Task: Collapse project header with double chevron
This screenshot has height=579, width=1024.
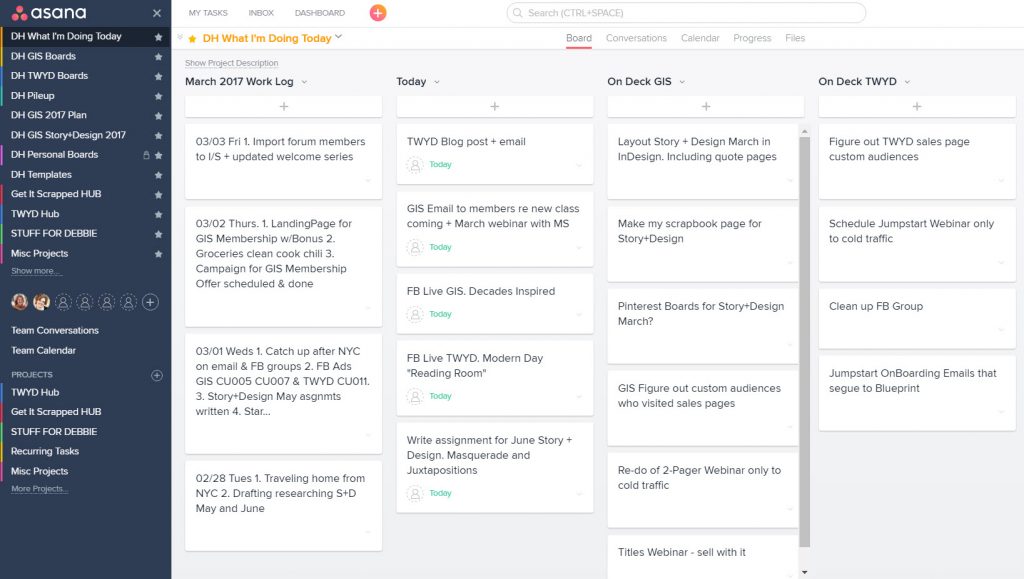Action: (x=180, y=37)
